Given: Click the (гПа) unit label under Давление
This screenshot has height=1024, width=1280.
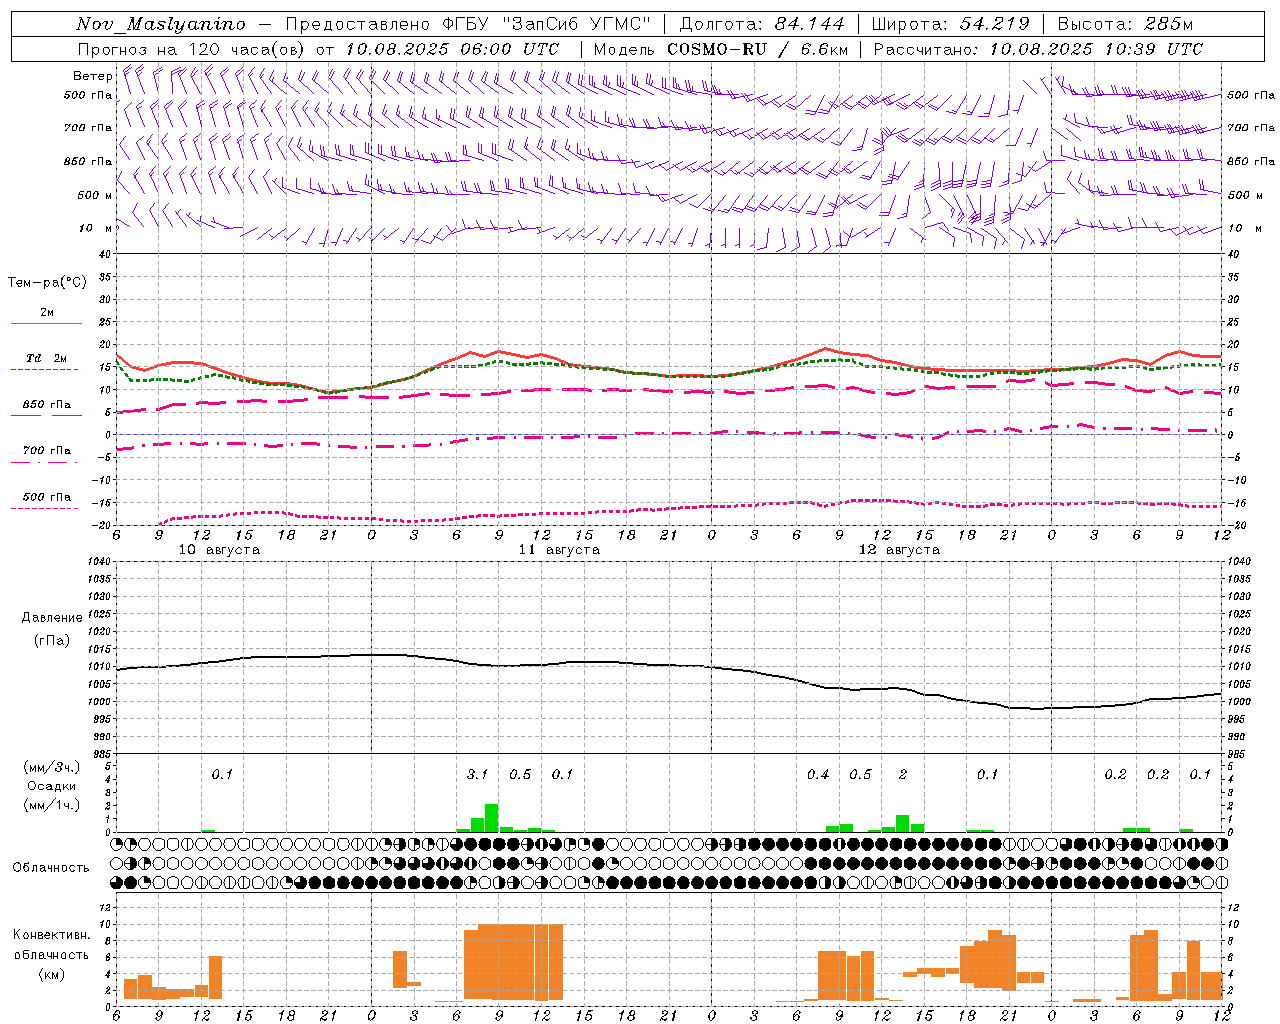Looking at the screenshot, I should click(52, 640).
